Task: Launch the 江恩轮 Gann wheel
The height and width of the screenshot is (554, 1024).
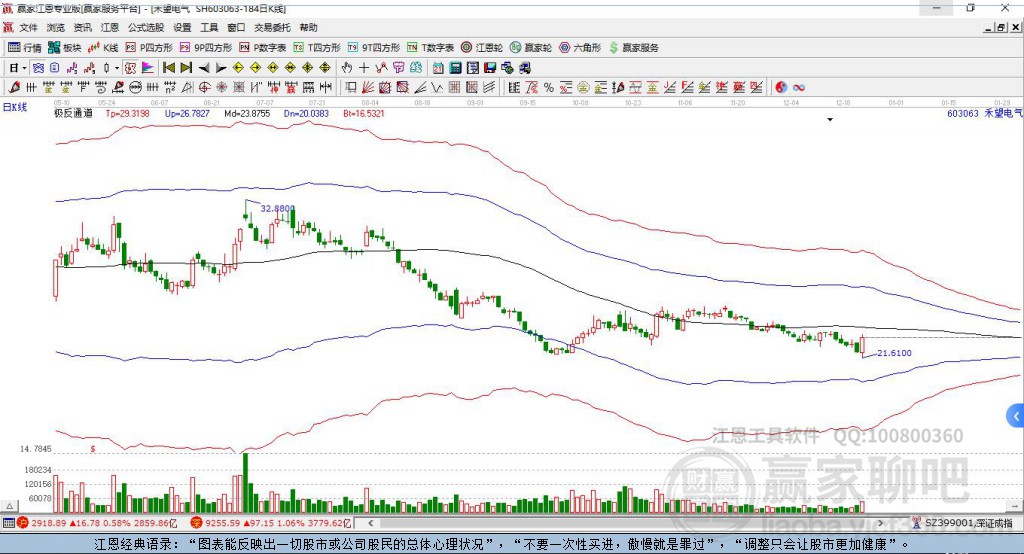Action: coord(482,48)
